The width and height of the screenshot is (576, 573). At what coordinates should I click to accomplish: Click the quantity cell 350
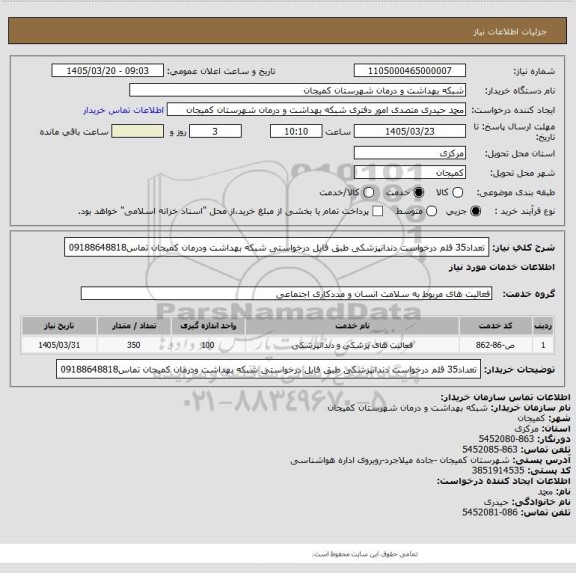point(134,345)
